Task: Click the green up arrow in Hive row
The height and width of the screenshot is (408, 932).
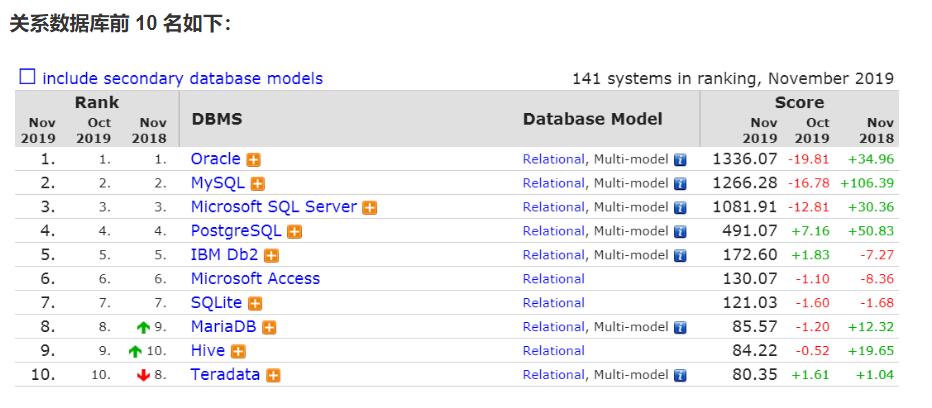Action: pyautogui.click(x=135, y=351)
